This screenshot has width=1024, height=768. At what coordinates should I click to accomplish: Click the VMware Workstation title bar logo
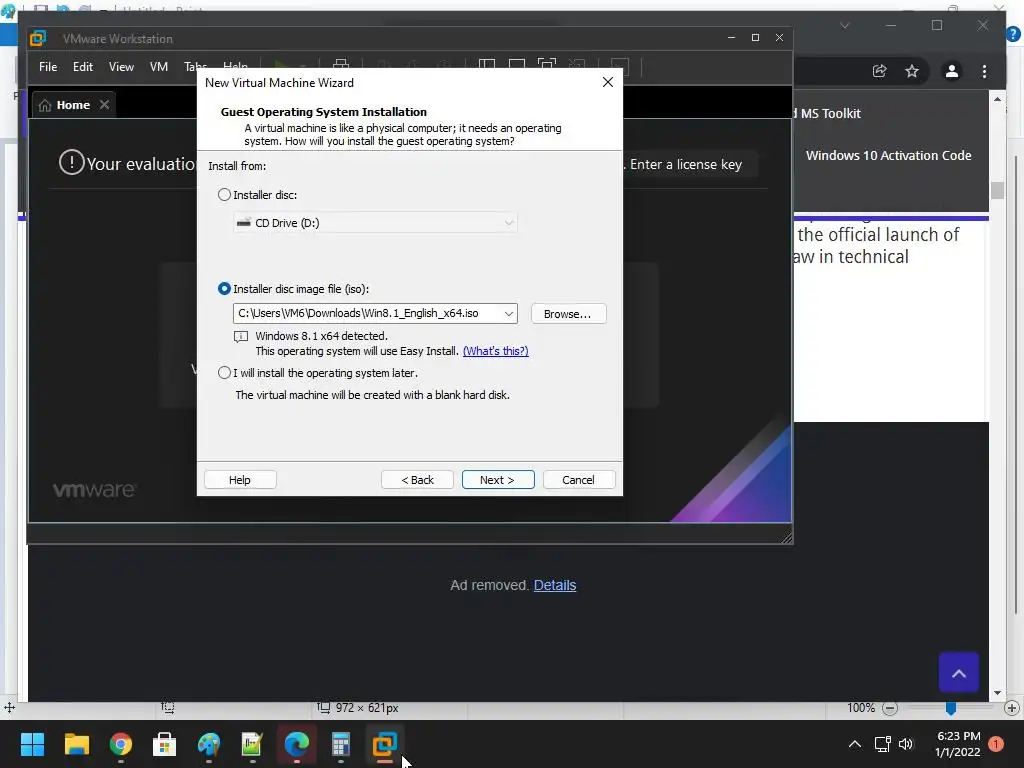pos(38,39)
